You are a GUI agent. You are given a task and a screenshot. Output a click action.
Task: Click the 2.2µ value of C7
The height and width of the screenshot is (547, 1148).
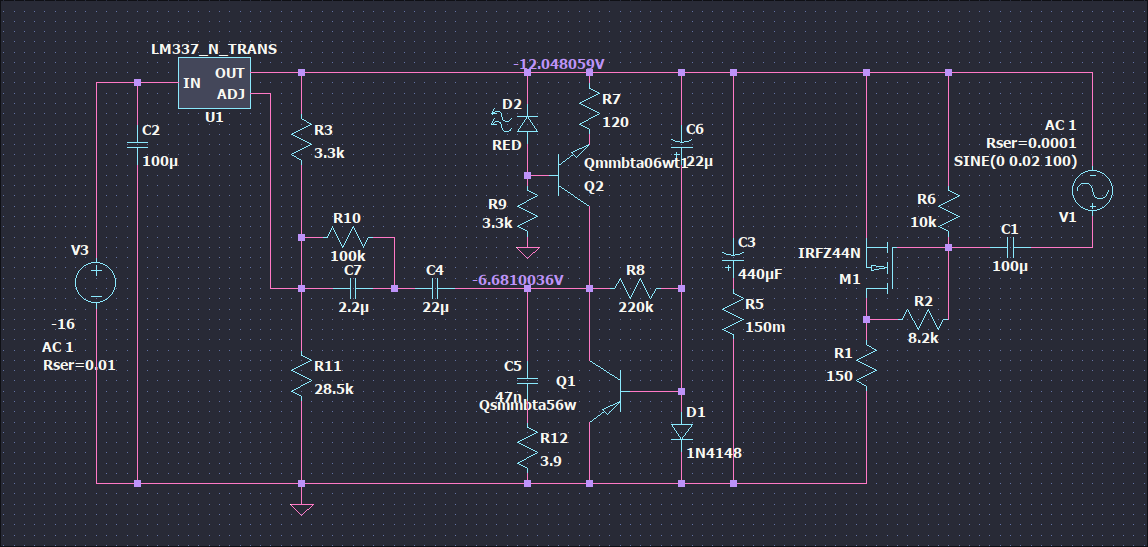coord(354,308)
